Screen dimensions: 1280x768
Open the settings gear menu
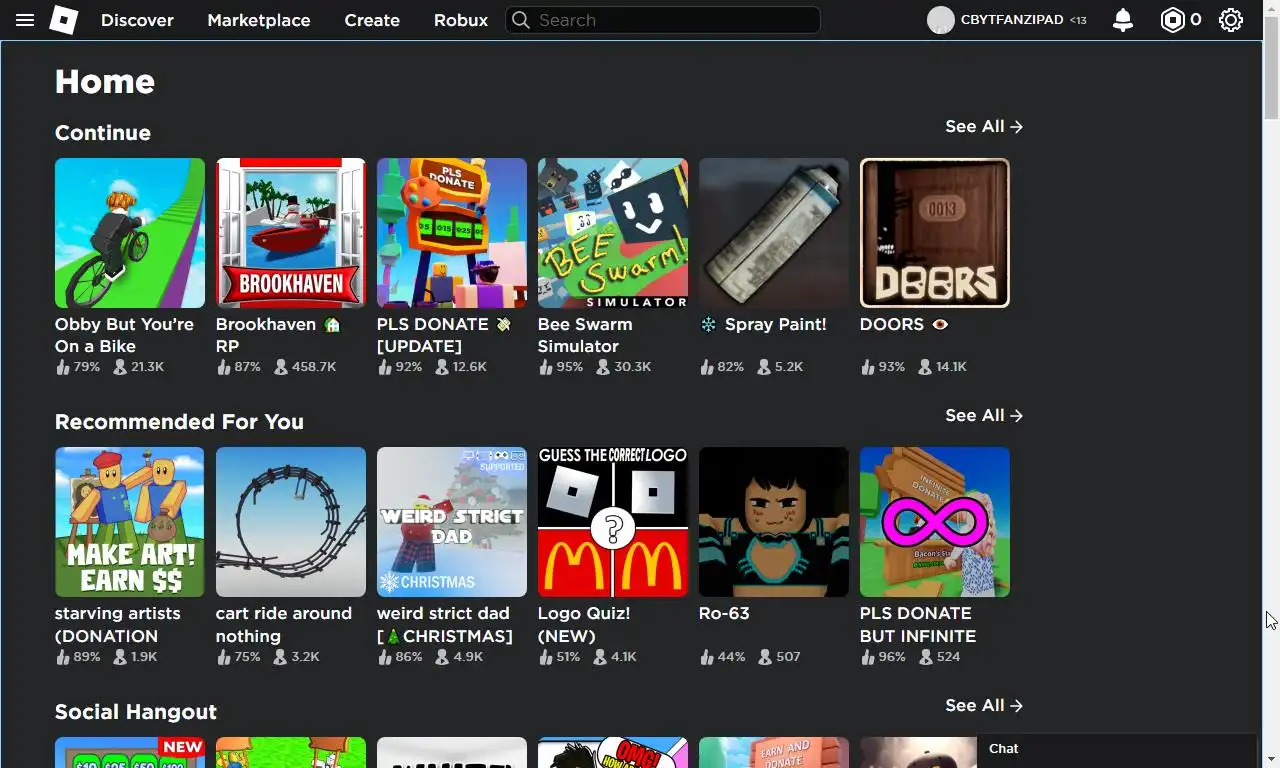pyautogui.click(x=1231, y=20)
